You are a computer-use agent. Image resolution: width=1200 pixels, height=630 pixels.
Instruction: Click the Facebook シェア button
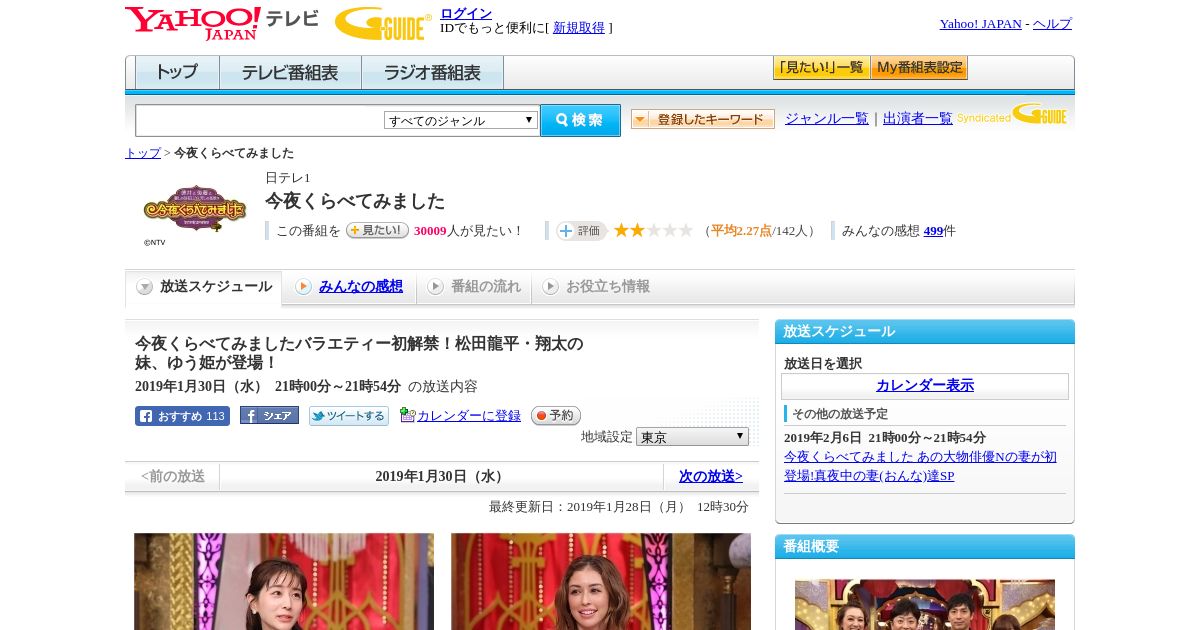point(269,416)
